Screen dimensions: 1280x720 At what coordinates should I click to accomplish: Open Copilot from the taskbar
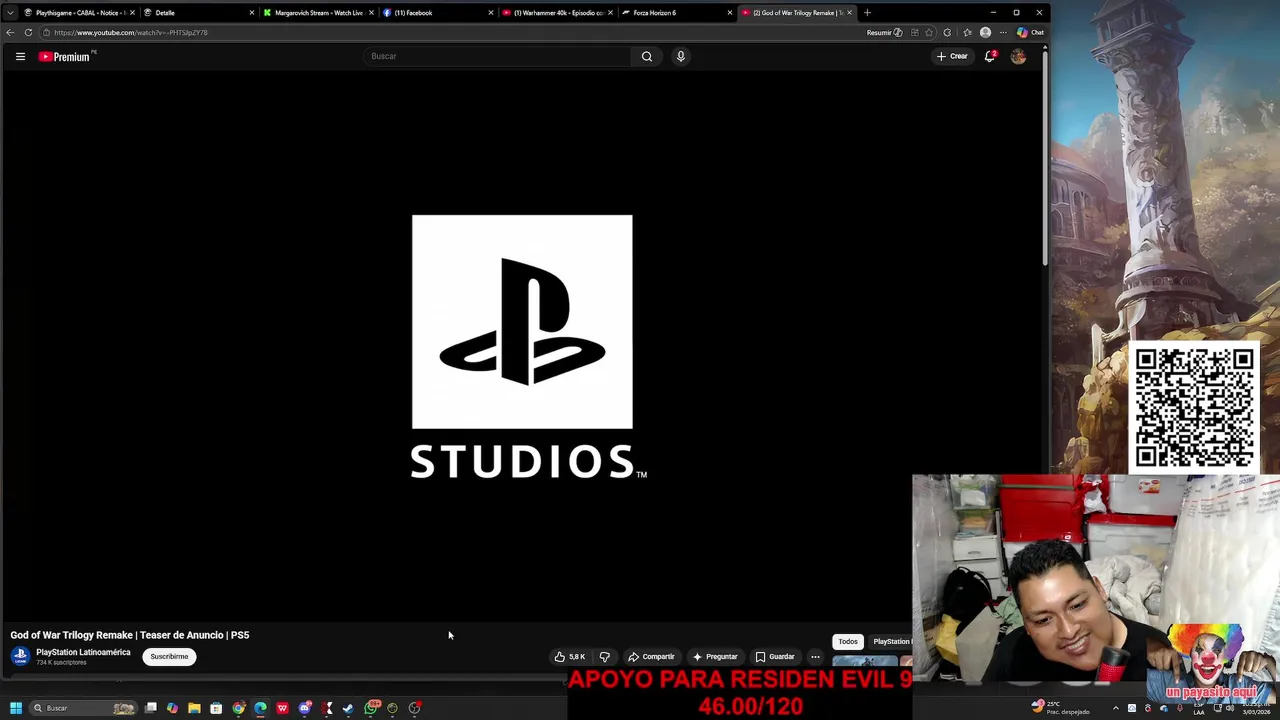click(x=172, y=708)
